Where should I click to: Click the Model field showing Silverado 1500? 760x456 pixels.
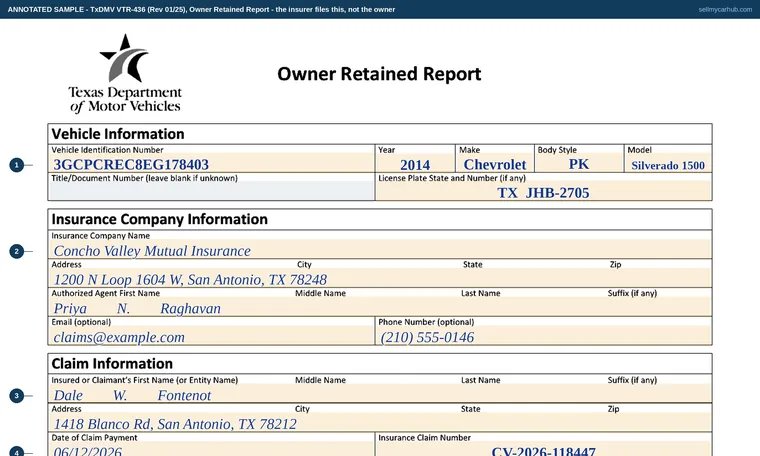coord(668,164)
